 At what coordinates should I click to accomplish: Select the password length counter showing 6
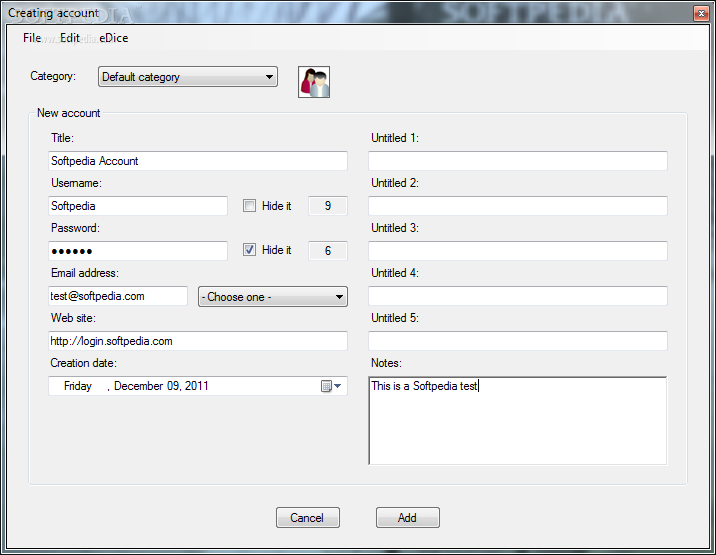tap(328, 250)
